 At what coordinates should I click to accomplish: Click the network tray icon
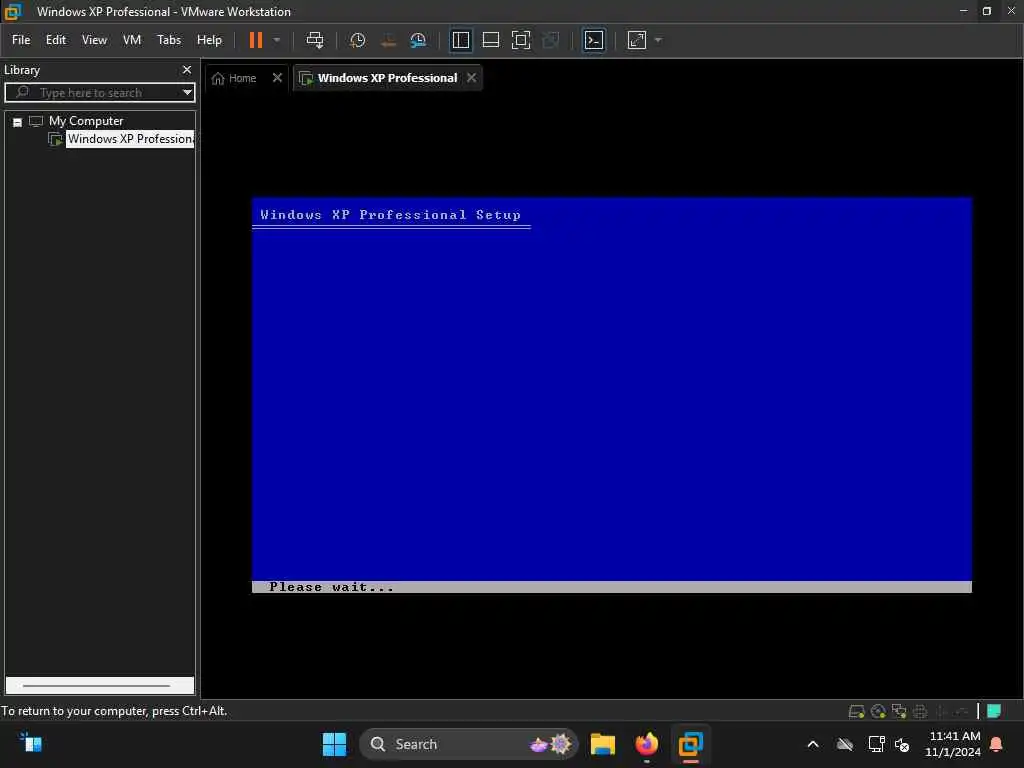(x=876, y=744)
